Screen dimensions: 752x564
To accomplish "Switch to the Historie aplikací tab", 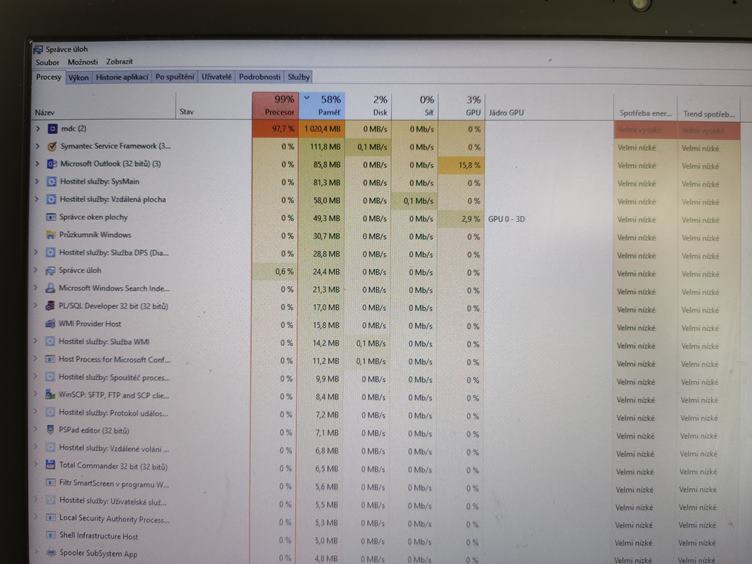I will 122,77.
